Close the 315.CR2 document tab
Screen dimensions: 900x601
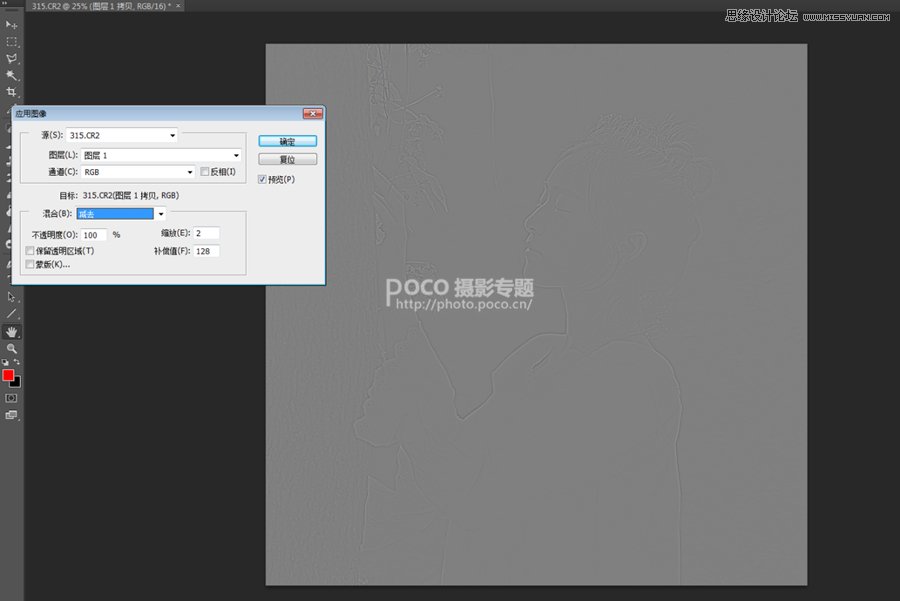pos(178,6)
